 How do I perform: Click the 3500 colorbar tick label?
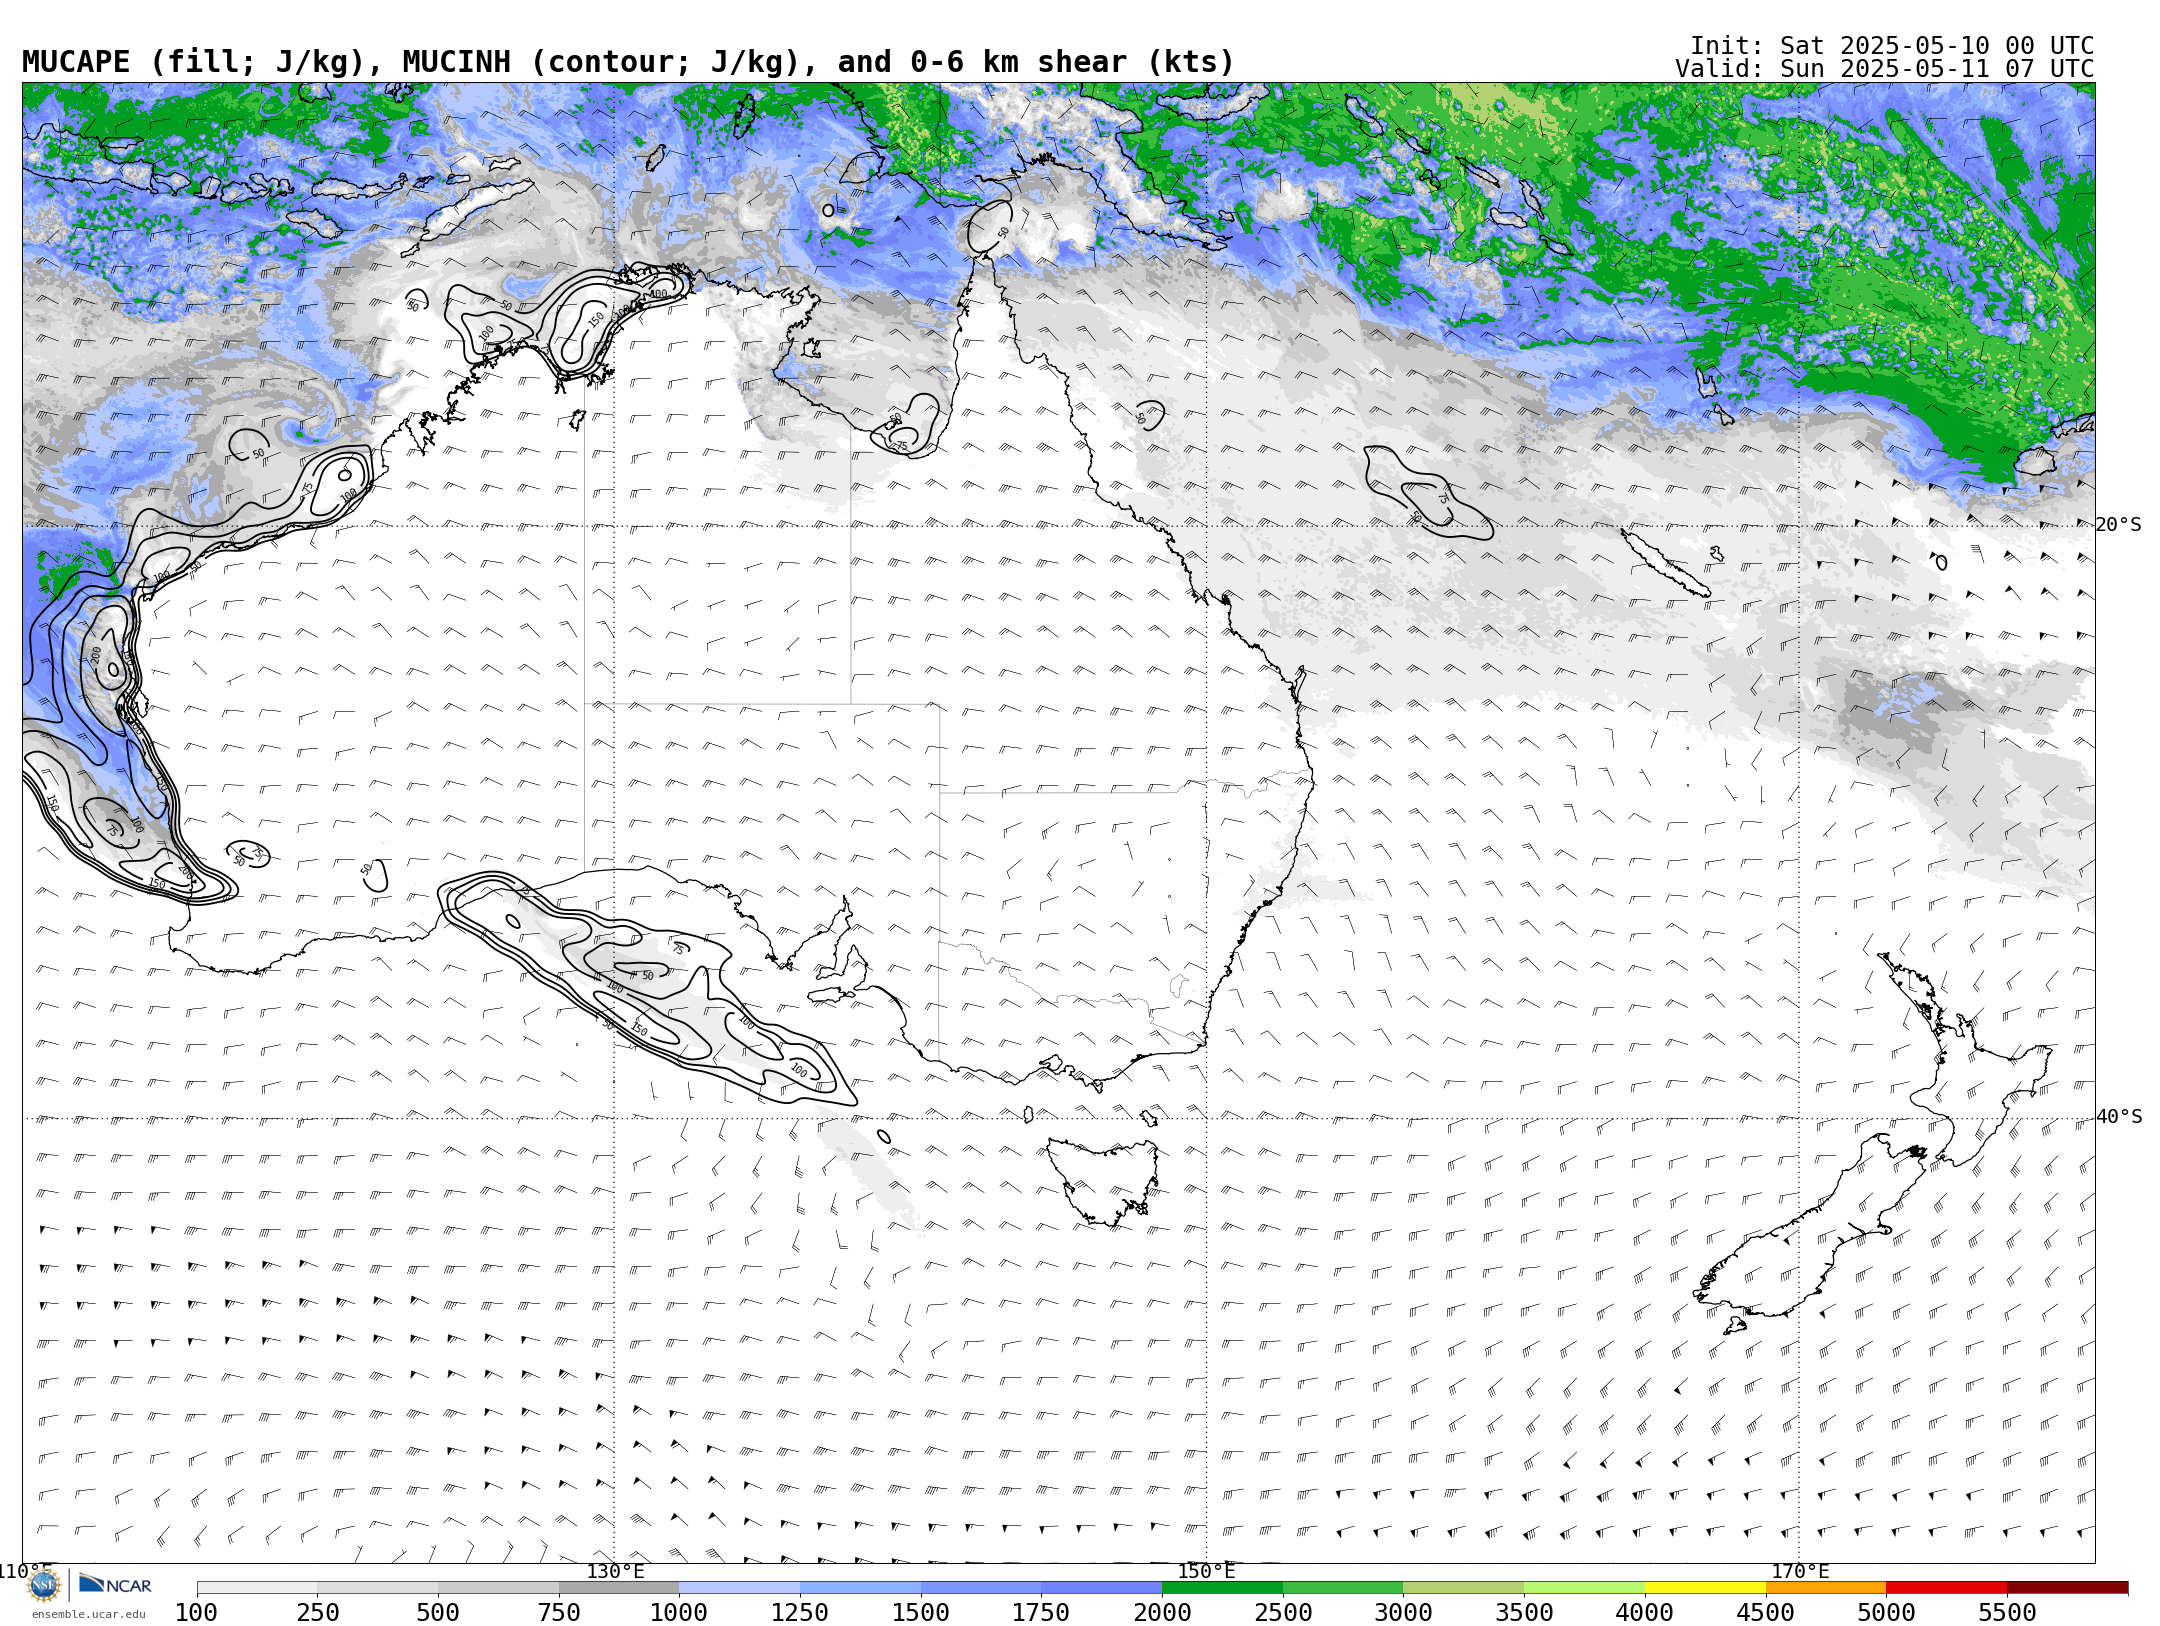(x=1524, y=1612)
